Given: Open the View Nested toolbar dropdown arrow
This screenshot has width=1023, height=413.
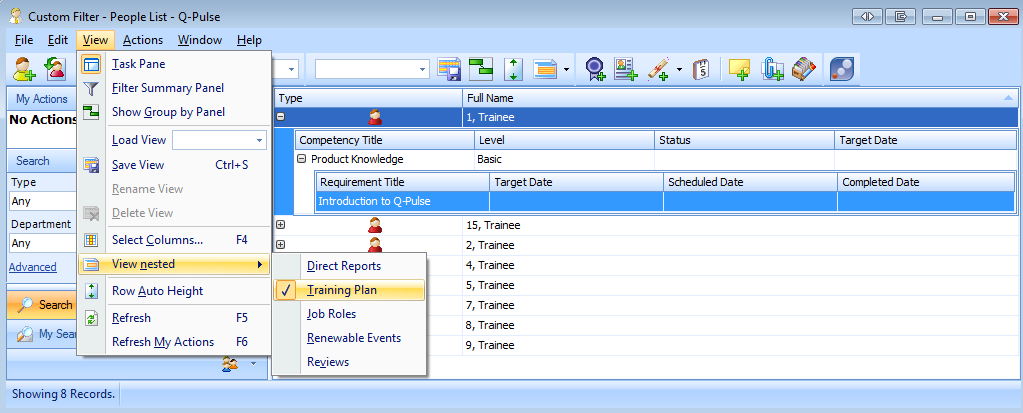Looking at the screenshot, I should tap(566, 69).
